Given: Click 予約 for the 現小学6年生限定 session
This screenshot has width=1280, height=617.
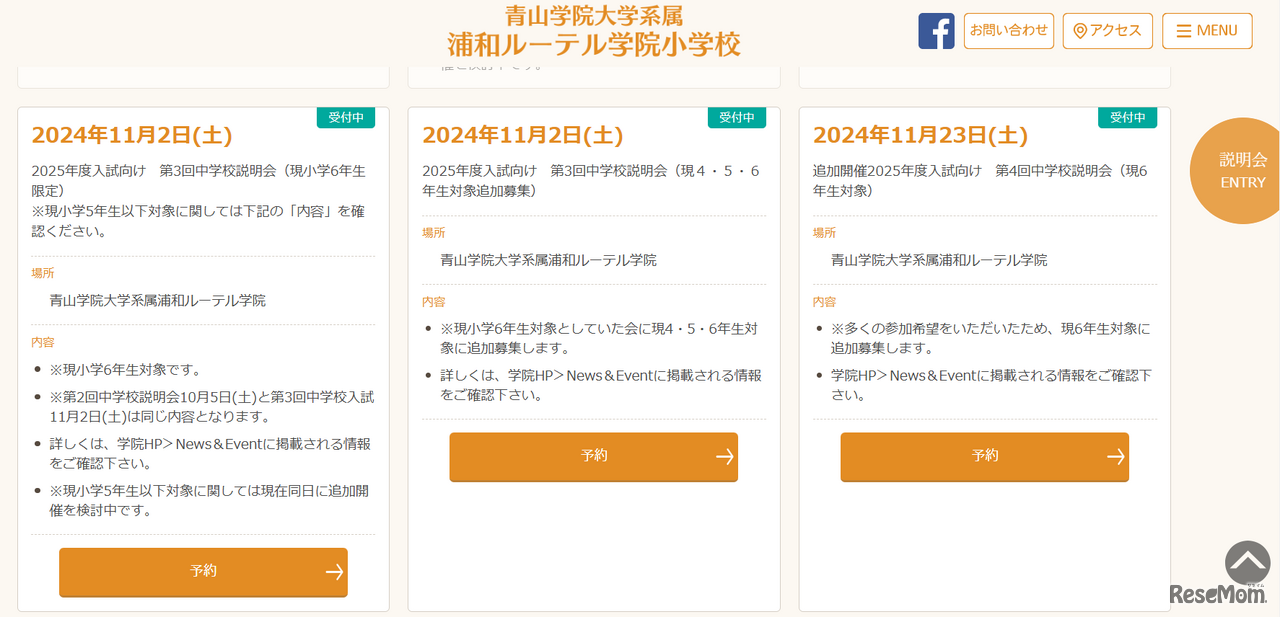Looking at the screenshot, I should [203, 572].
